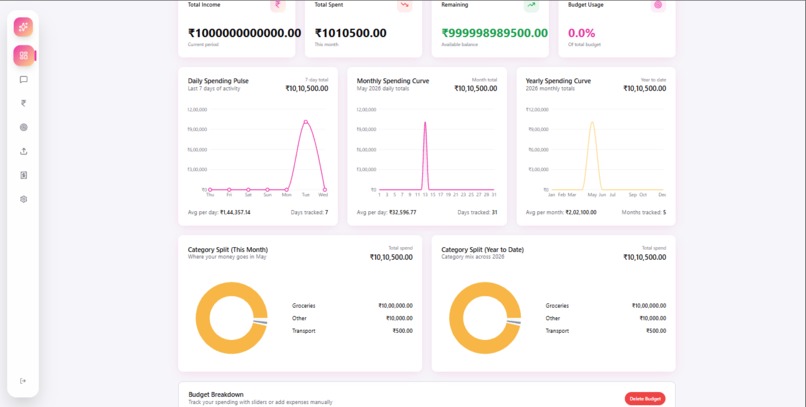Click the Monthly Spending Curve title
The height and width of the screenshot is (407, 806).
click(393, 81)
